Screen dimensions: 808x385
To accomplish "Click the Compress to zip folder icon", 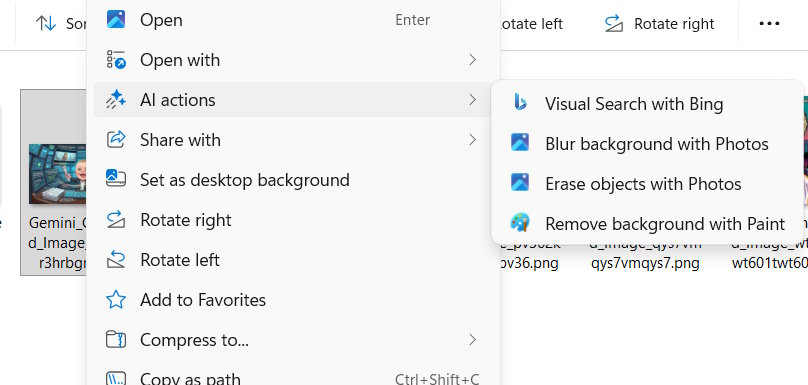I will pos(116,340).
